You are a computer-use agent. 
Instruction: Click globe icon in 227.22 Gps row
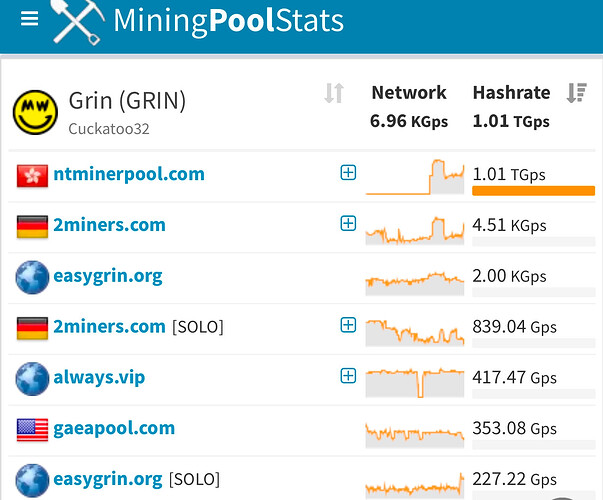32,480
